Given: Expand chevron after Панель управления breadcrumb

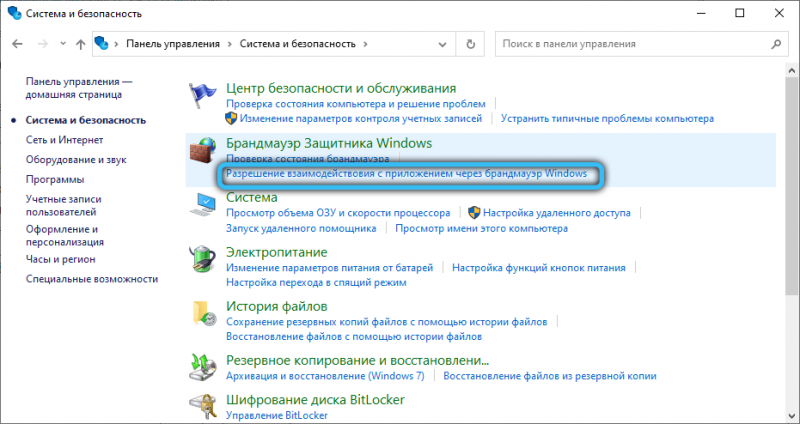Looking at the screenshot, I should pos(230,44).
